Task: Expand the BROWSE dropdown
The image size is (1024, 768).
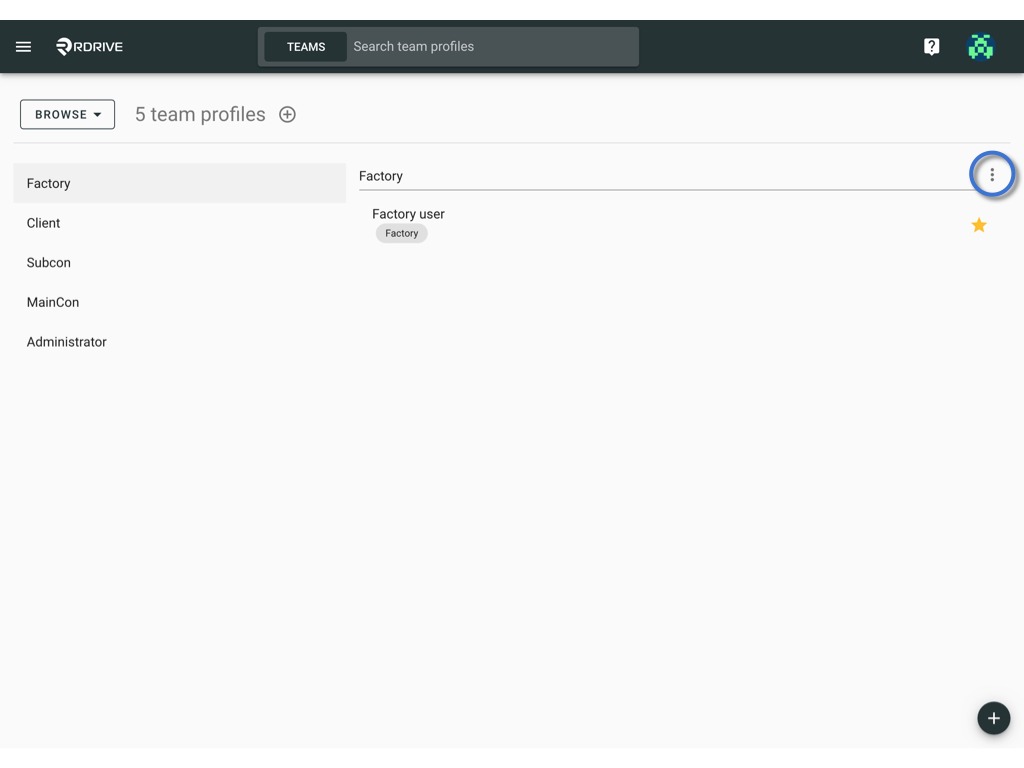Action: pyautogui.click(x=67, y=114)
